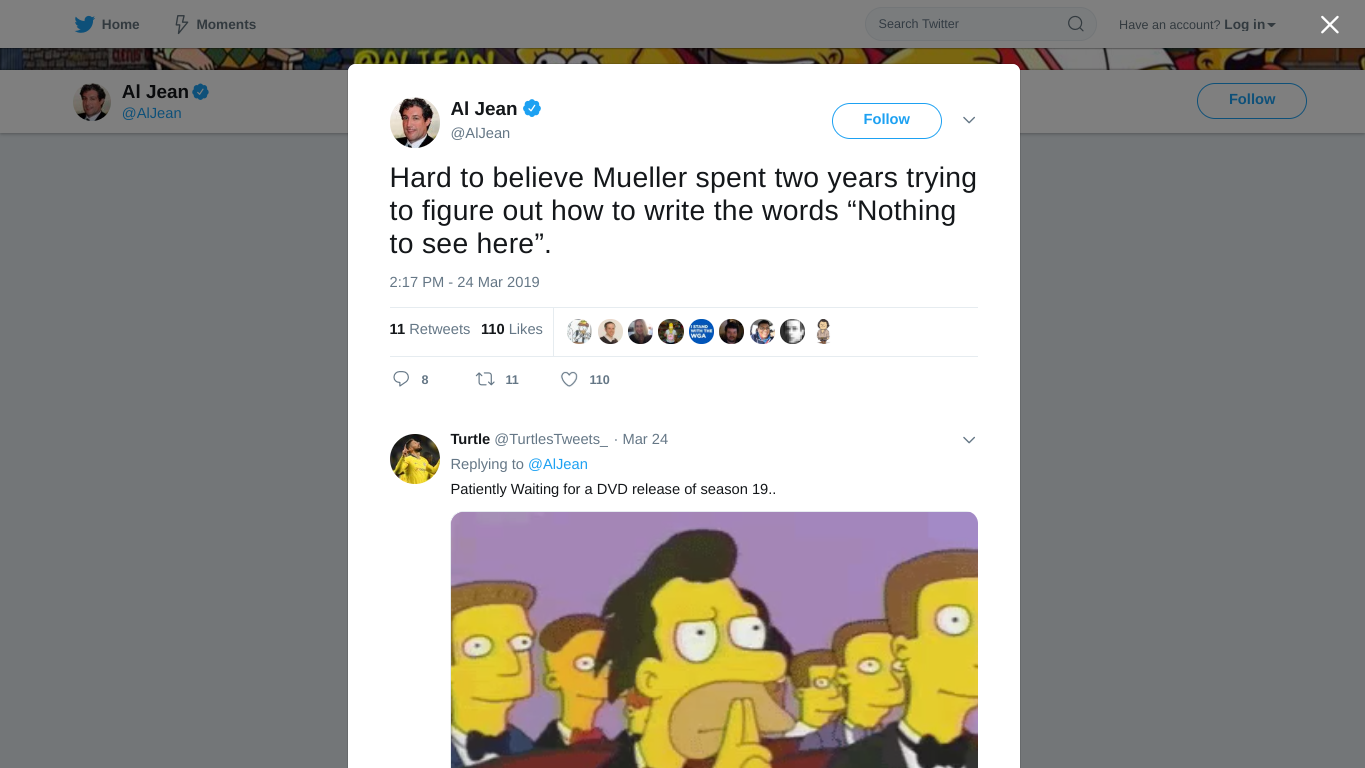Open the Log in dropdown

click(x=1249, y=24)
